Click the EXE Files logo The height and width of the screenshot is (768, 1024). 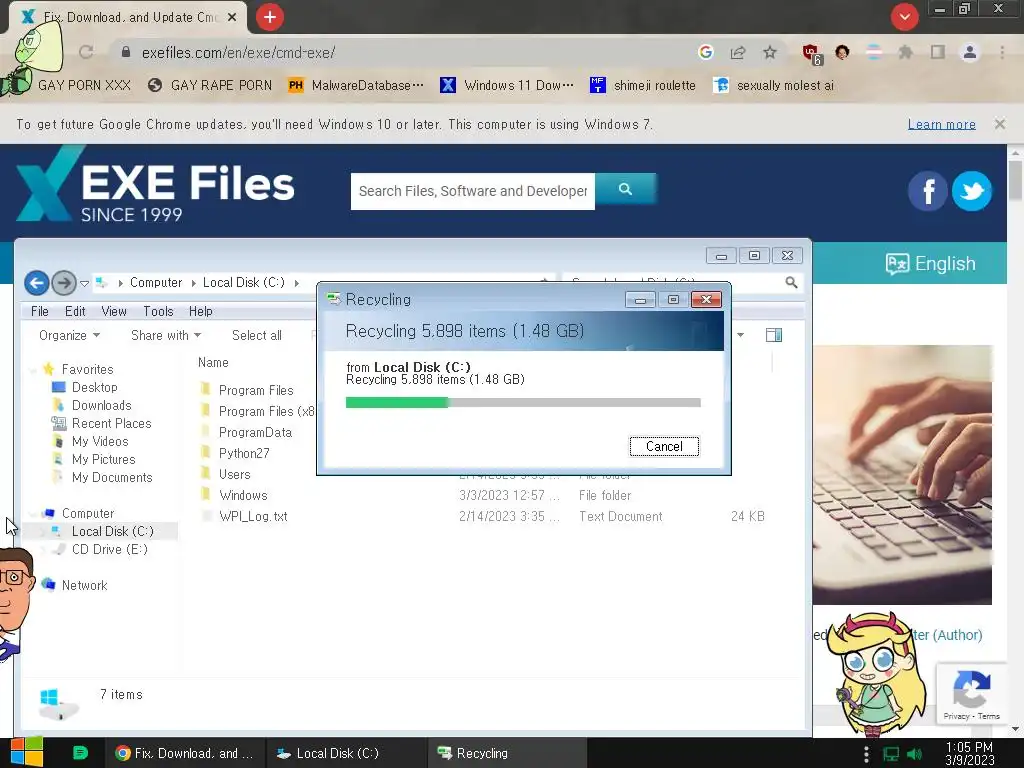pos(155,185)
